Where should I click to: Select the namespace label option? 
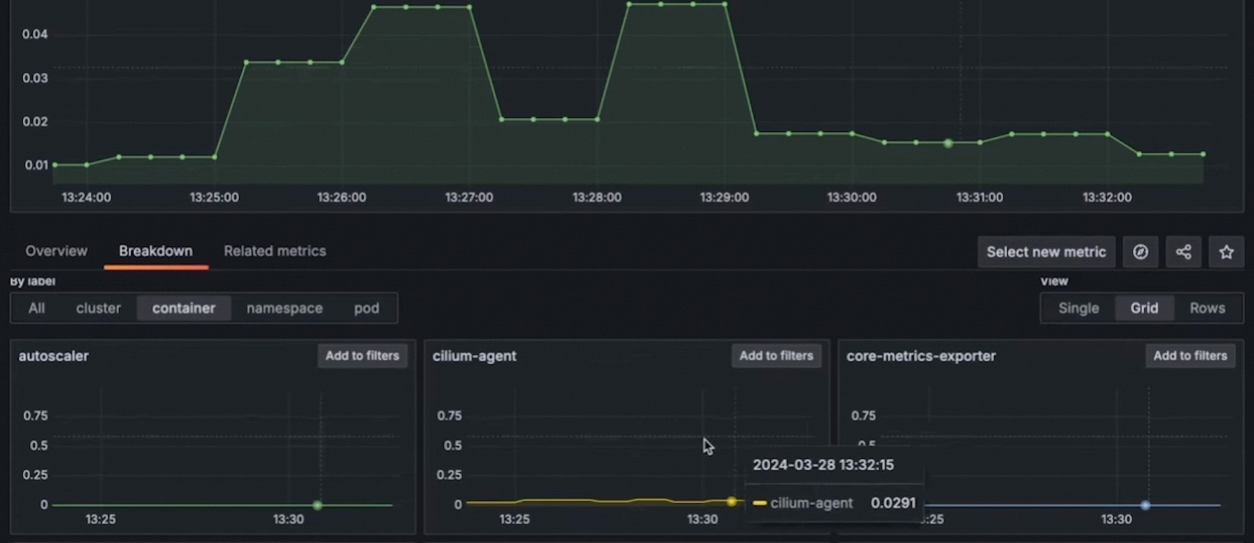285,308
